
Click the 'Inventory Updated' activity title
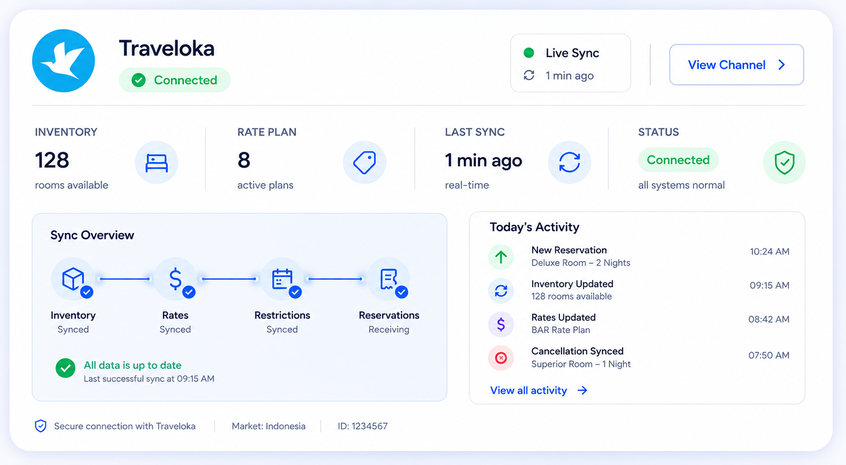pyautogui.click(x=572, y=284)
